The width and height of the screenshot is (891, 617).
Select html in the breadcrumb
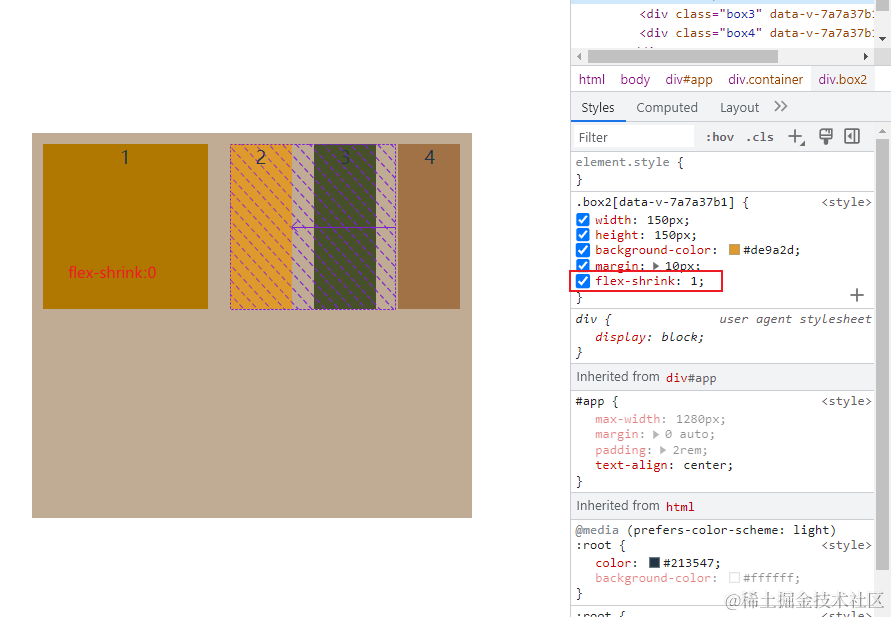(592, 80)
